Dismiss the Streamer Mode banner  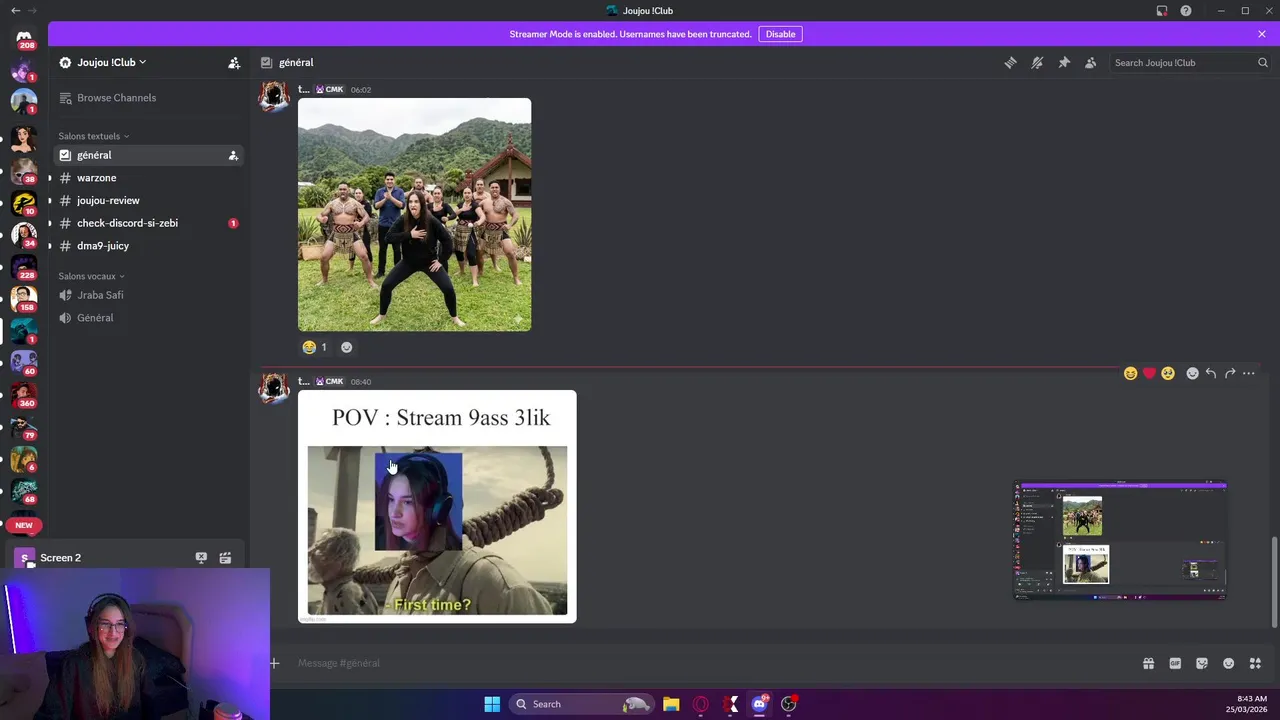[1262, 34]
